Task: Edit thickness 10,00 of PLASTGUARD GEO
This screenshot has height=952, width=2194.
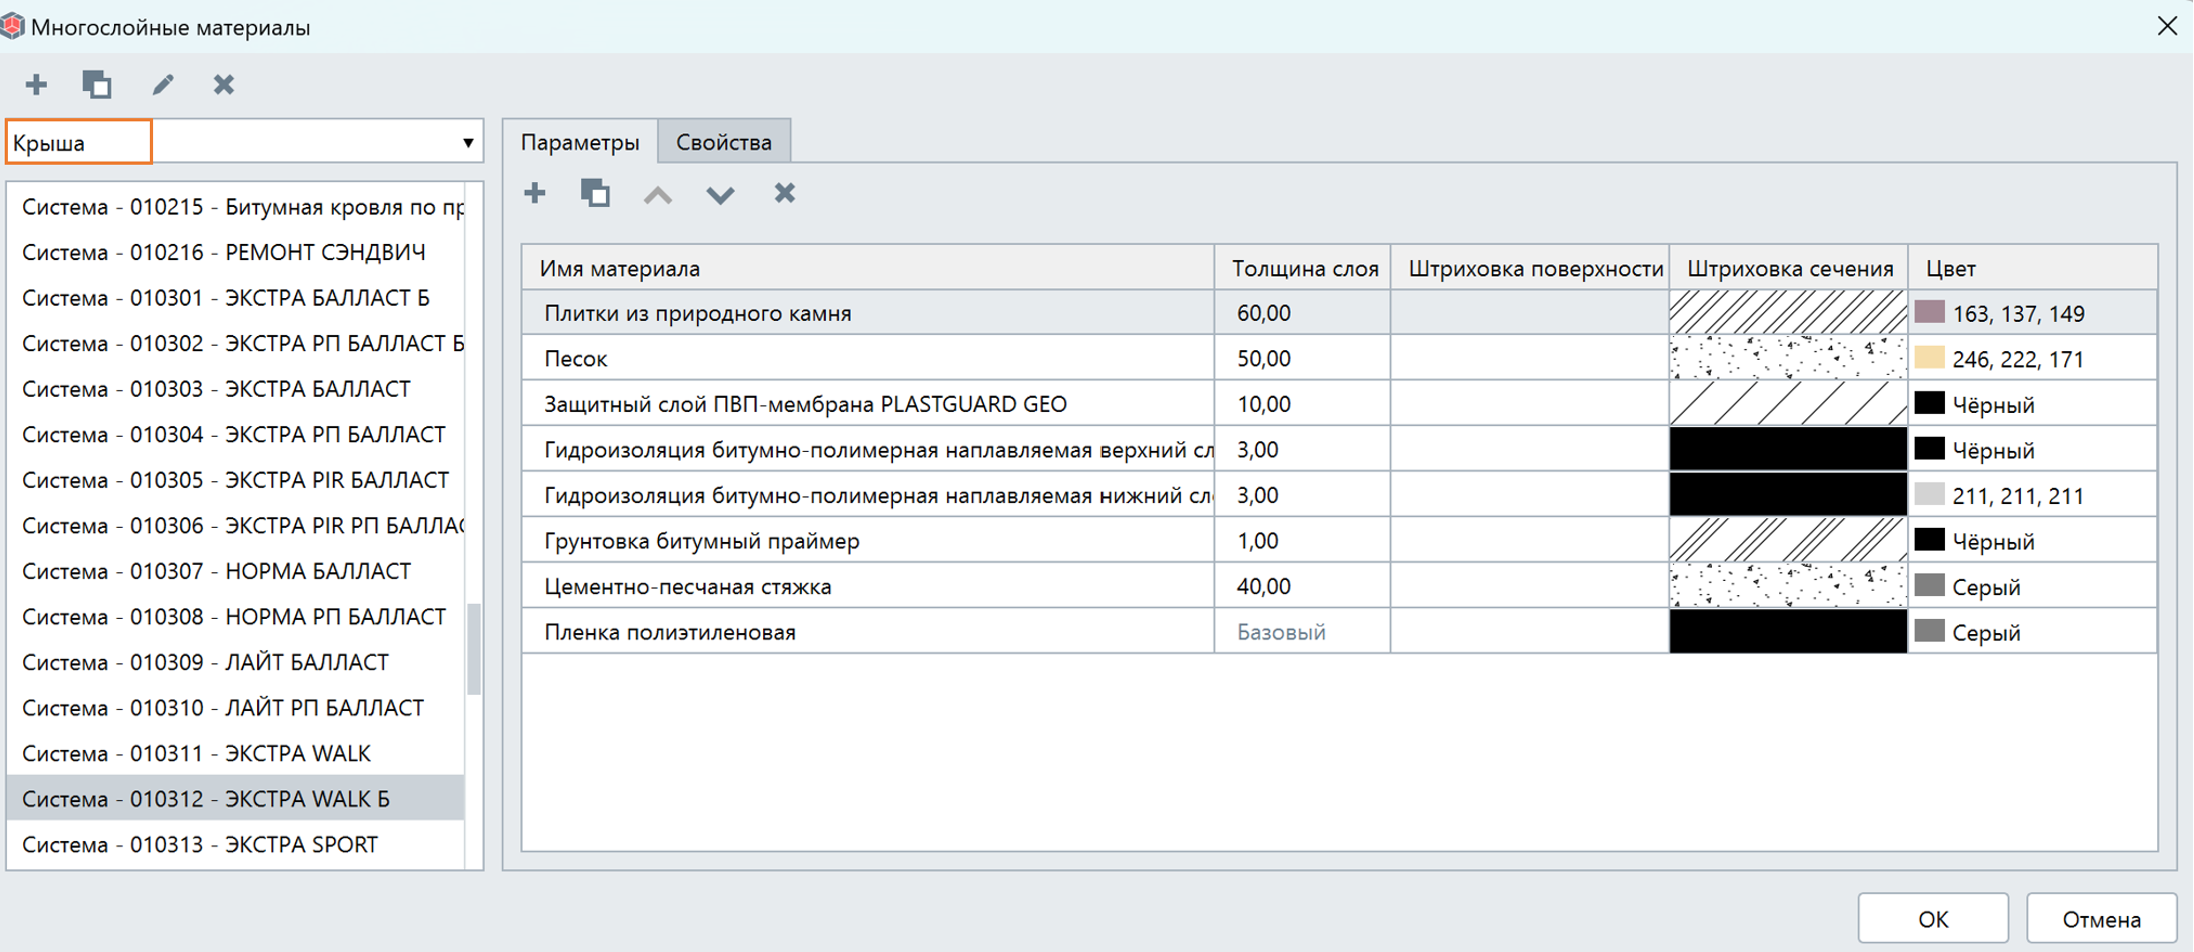Action: coord(1303,404)
